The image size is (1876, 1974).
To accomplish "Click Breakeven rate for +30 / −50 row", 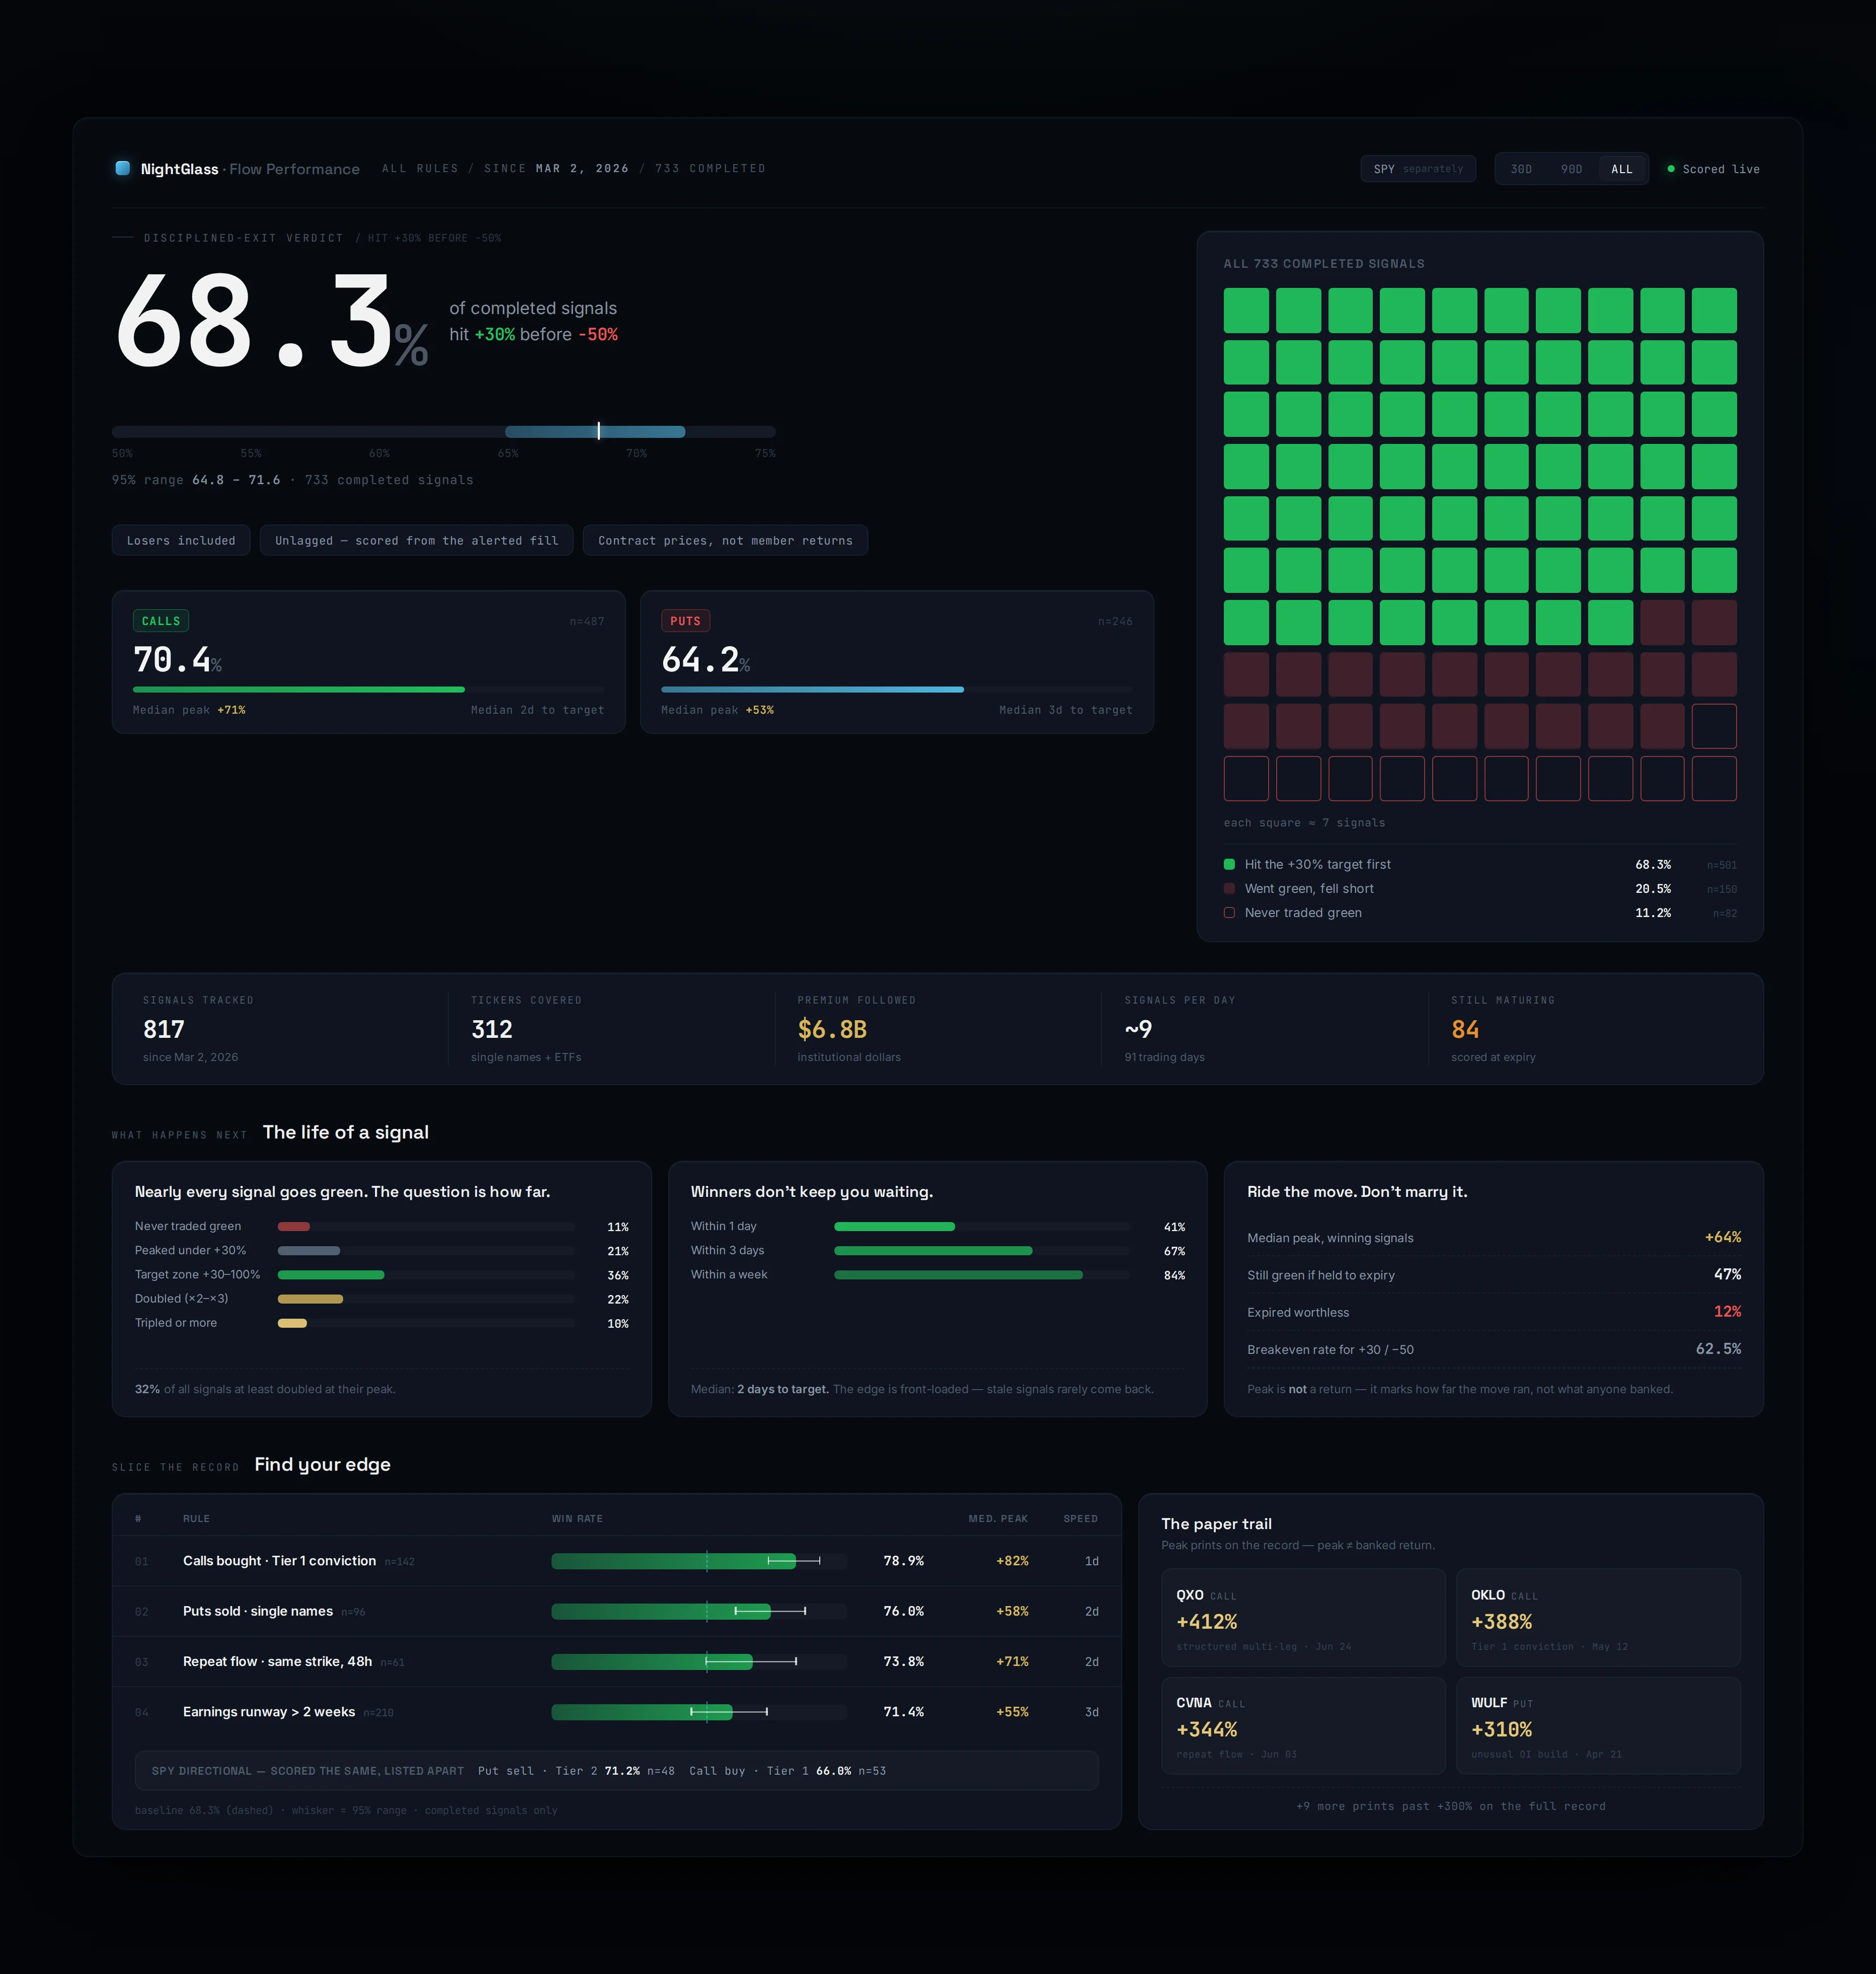I will coord(1493,1348).
